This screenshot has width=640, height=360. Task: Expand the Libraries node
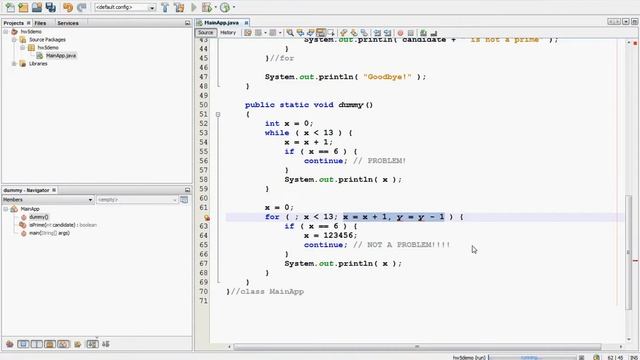(14, 64)
